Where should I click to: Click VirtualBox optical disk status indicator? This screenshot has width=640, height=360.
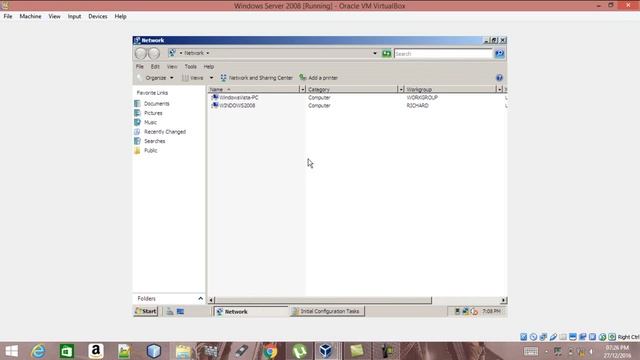[533, 337]
